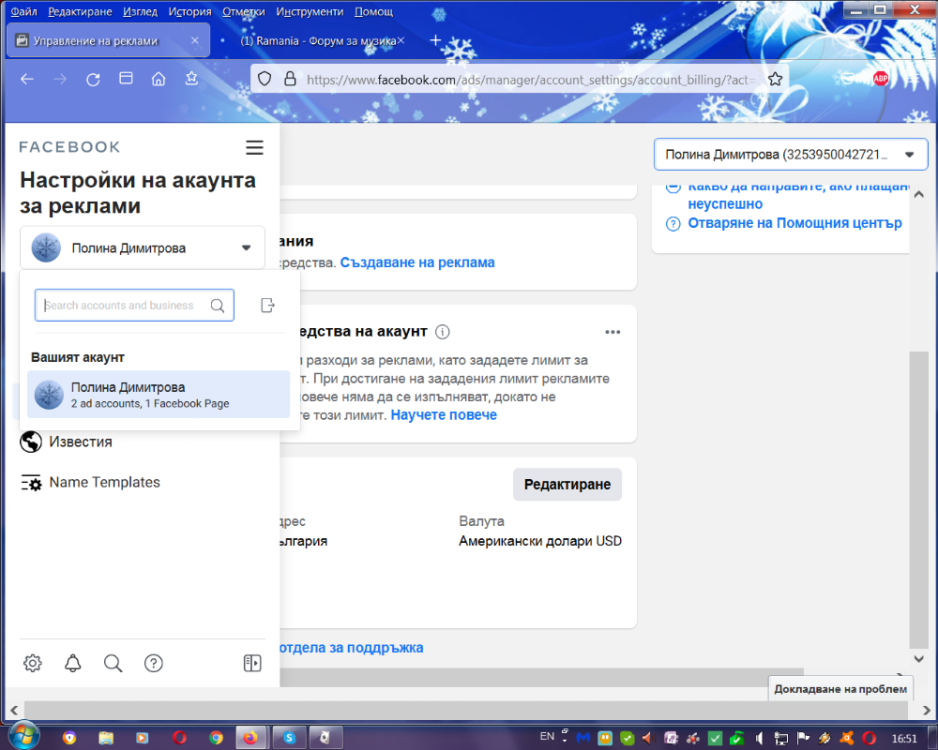Open a new tab with the plus button
The width and height of the screenshot is (938, 750).
click(x=436, y=40)
